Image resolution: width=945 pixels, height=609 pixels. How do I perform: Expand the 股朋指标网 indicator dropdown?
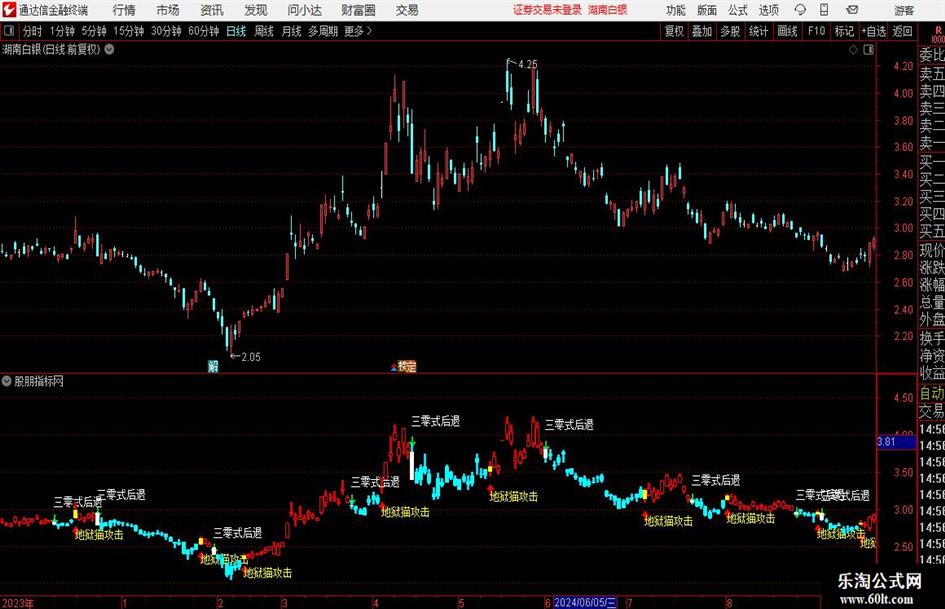[x=7, y=381]
